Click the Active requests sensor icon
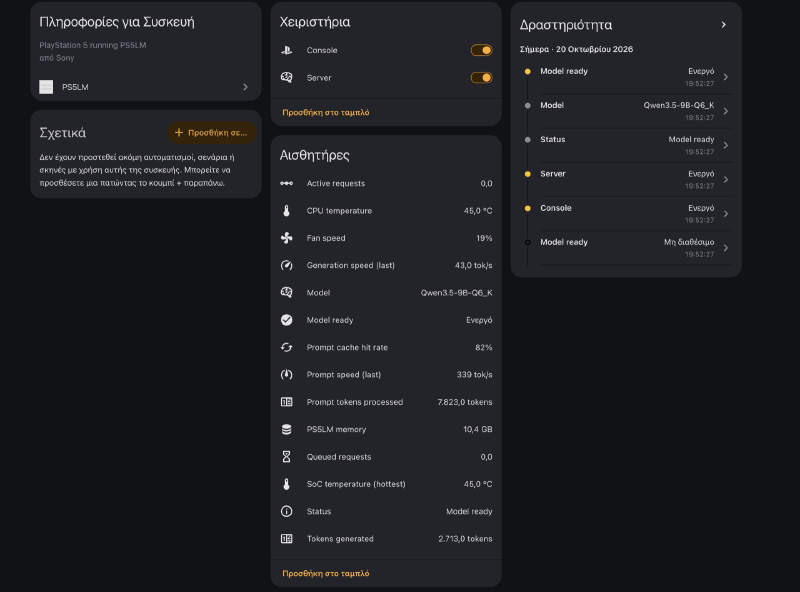Viewport: 800px width, 592px height. point(287,183)
